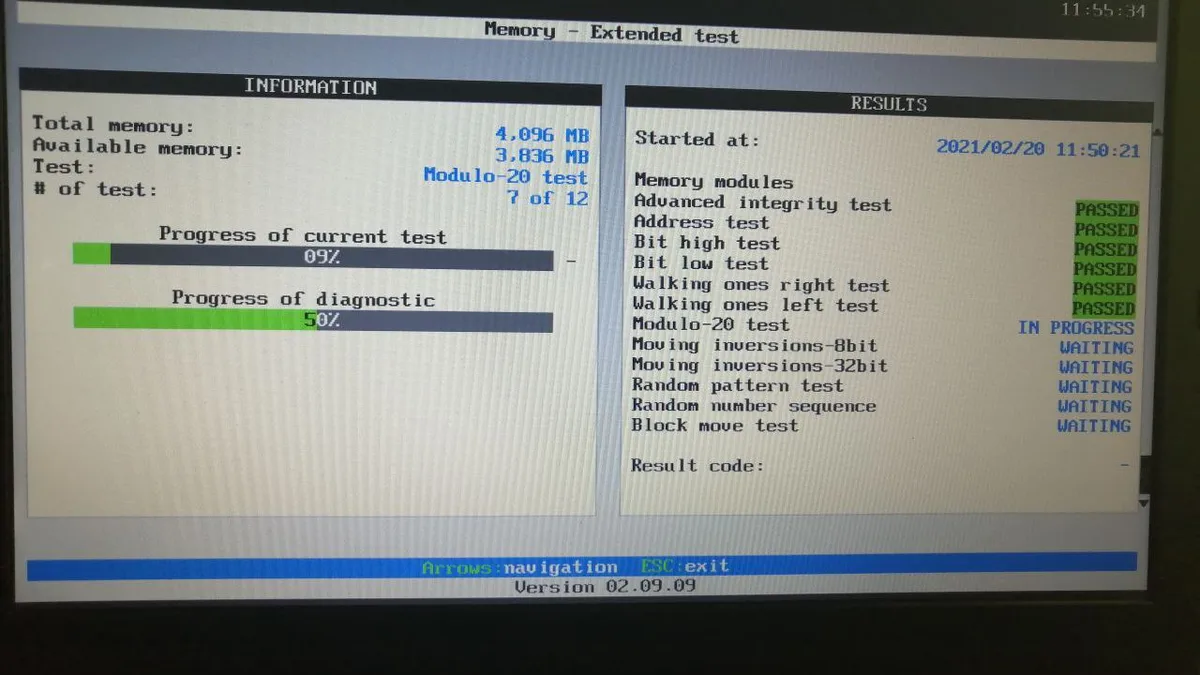Click the RESULTS panel header
Image resolution: width=1200 pixels, height=675 pixels.
(889, 104)
